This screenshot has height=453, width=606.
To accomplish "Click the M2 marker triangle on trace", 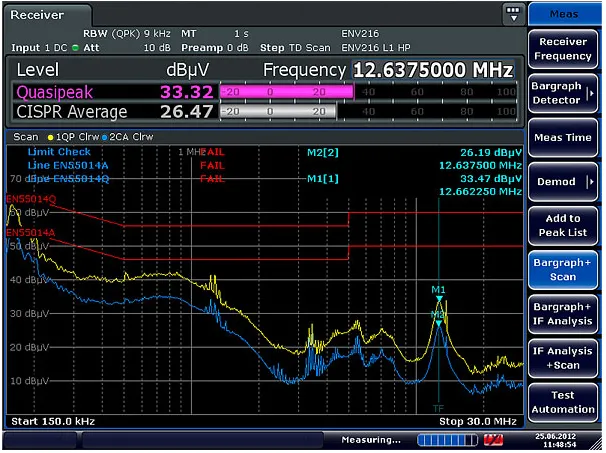I will (x=439, y=323).
